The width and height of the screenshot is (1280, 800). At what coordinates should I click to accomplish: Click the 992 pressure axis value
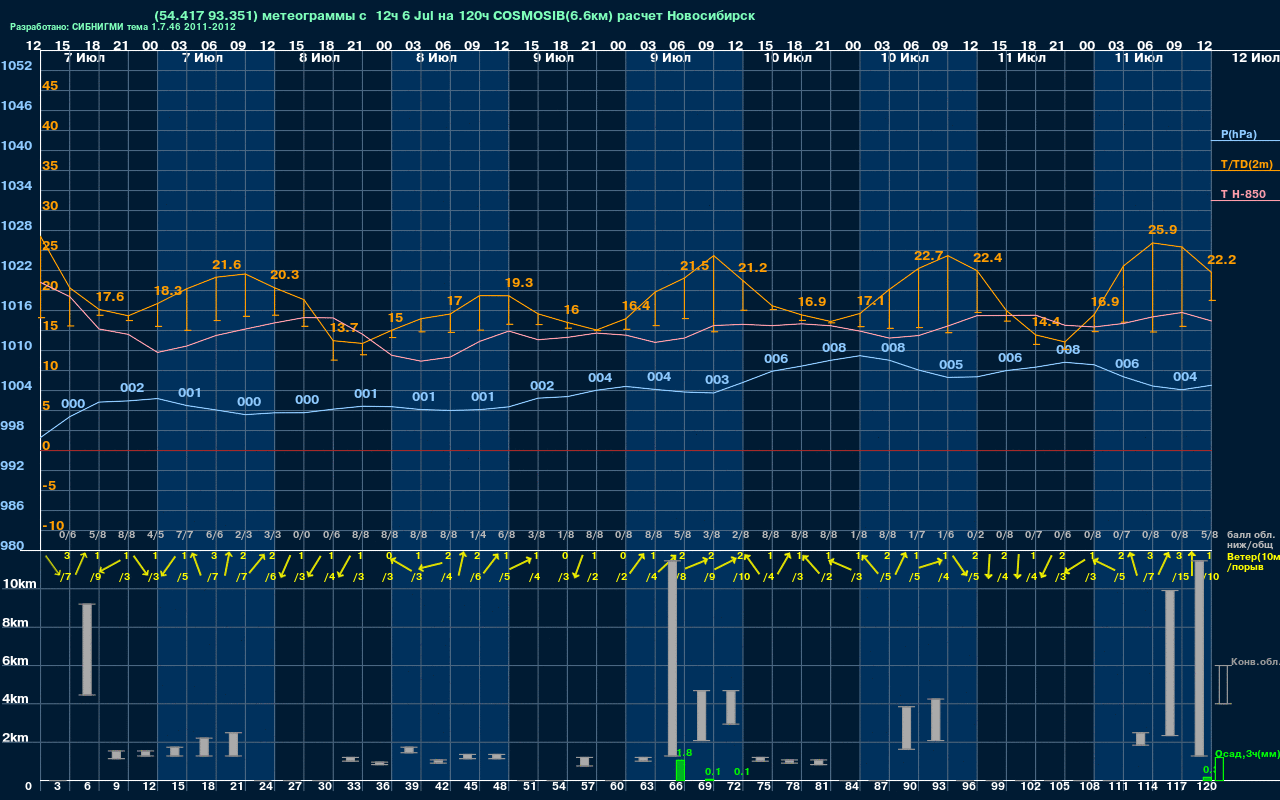tap(12, 466)
